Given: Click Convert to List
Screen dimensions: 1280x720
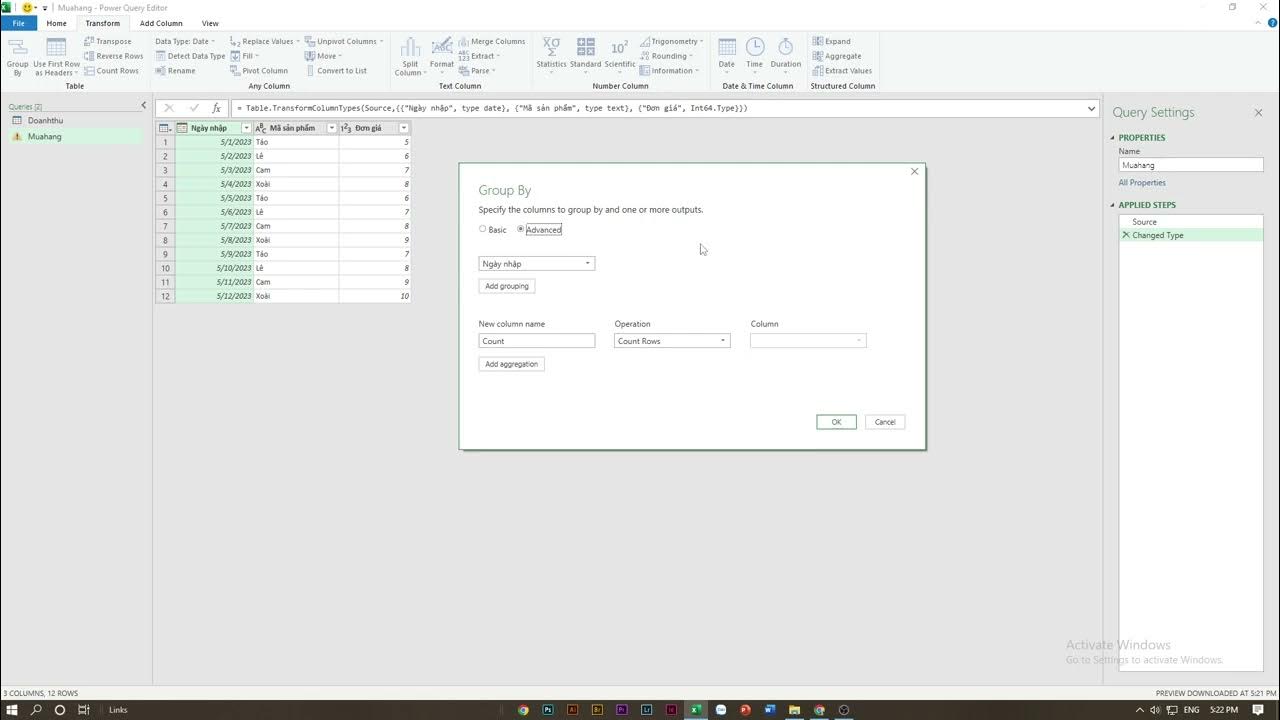Looking at the screenshot, I should (336, 71).
